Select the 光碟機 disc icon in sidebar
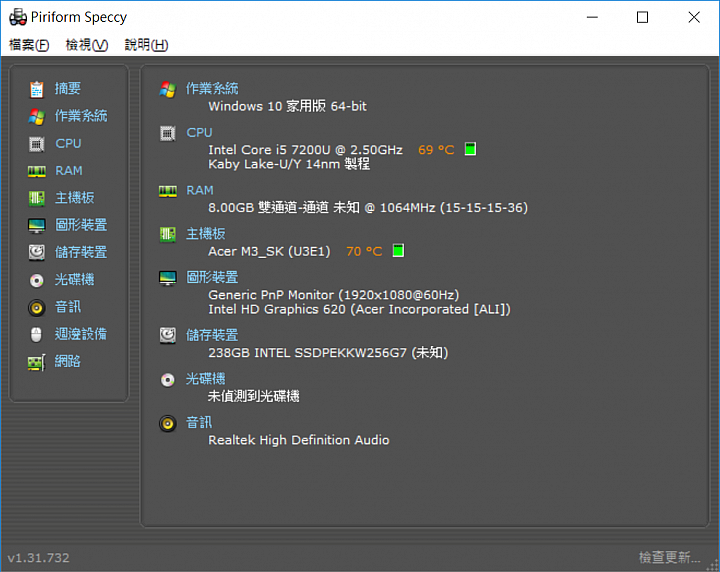 click(x=37, y=280)
